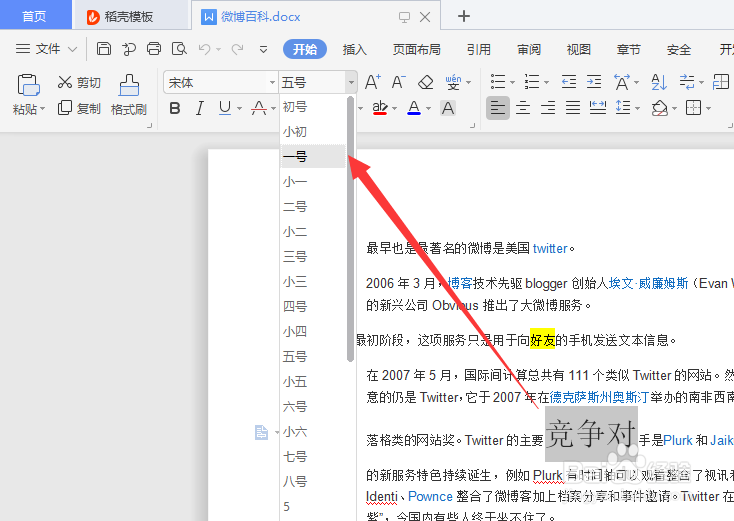Click the paragraph shading bucket icon
Image resolution: width=734 pixels, height=521 pixels.
(660, 108)
